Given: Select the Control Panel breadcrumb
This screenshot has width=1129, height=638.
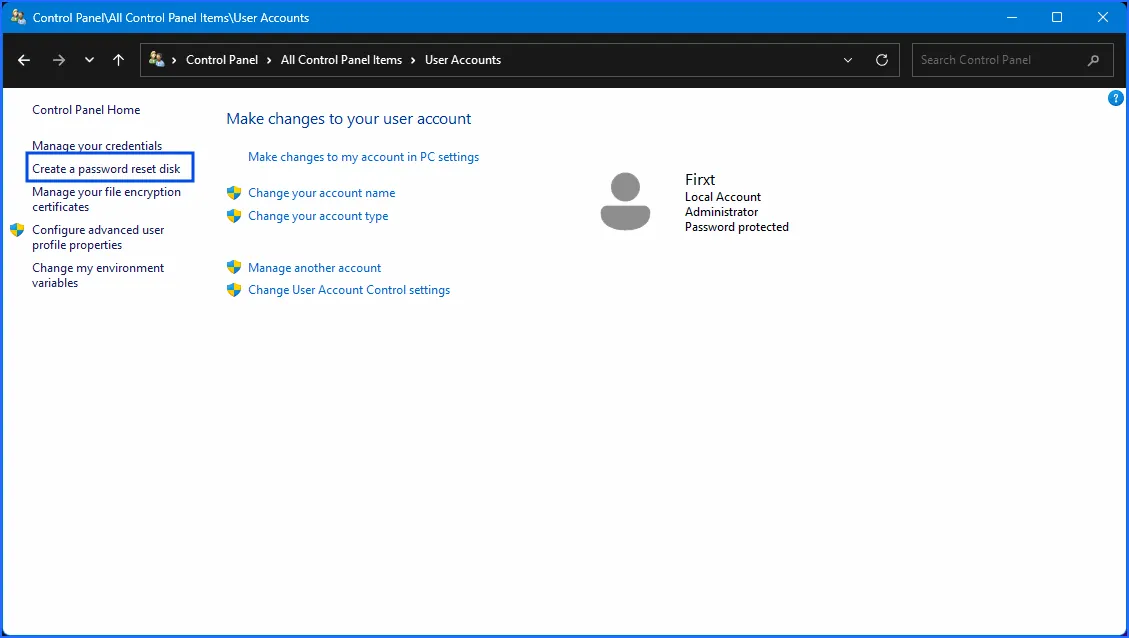Looking at the screenshot, I should [x=222, y=60].
